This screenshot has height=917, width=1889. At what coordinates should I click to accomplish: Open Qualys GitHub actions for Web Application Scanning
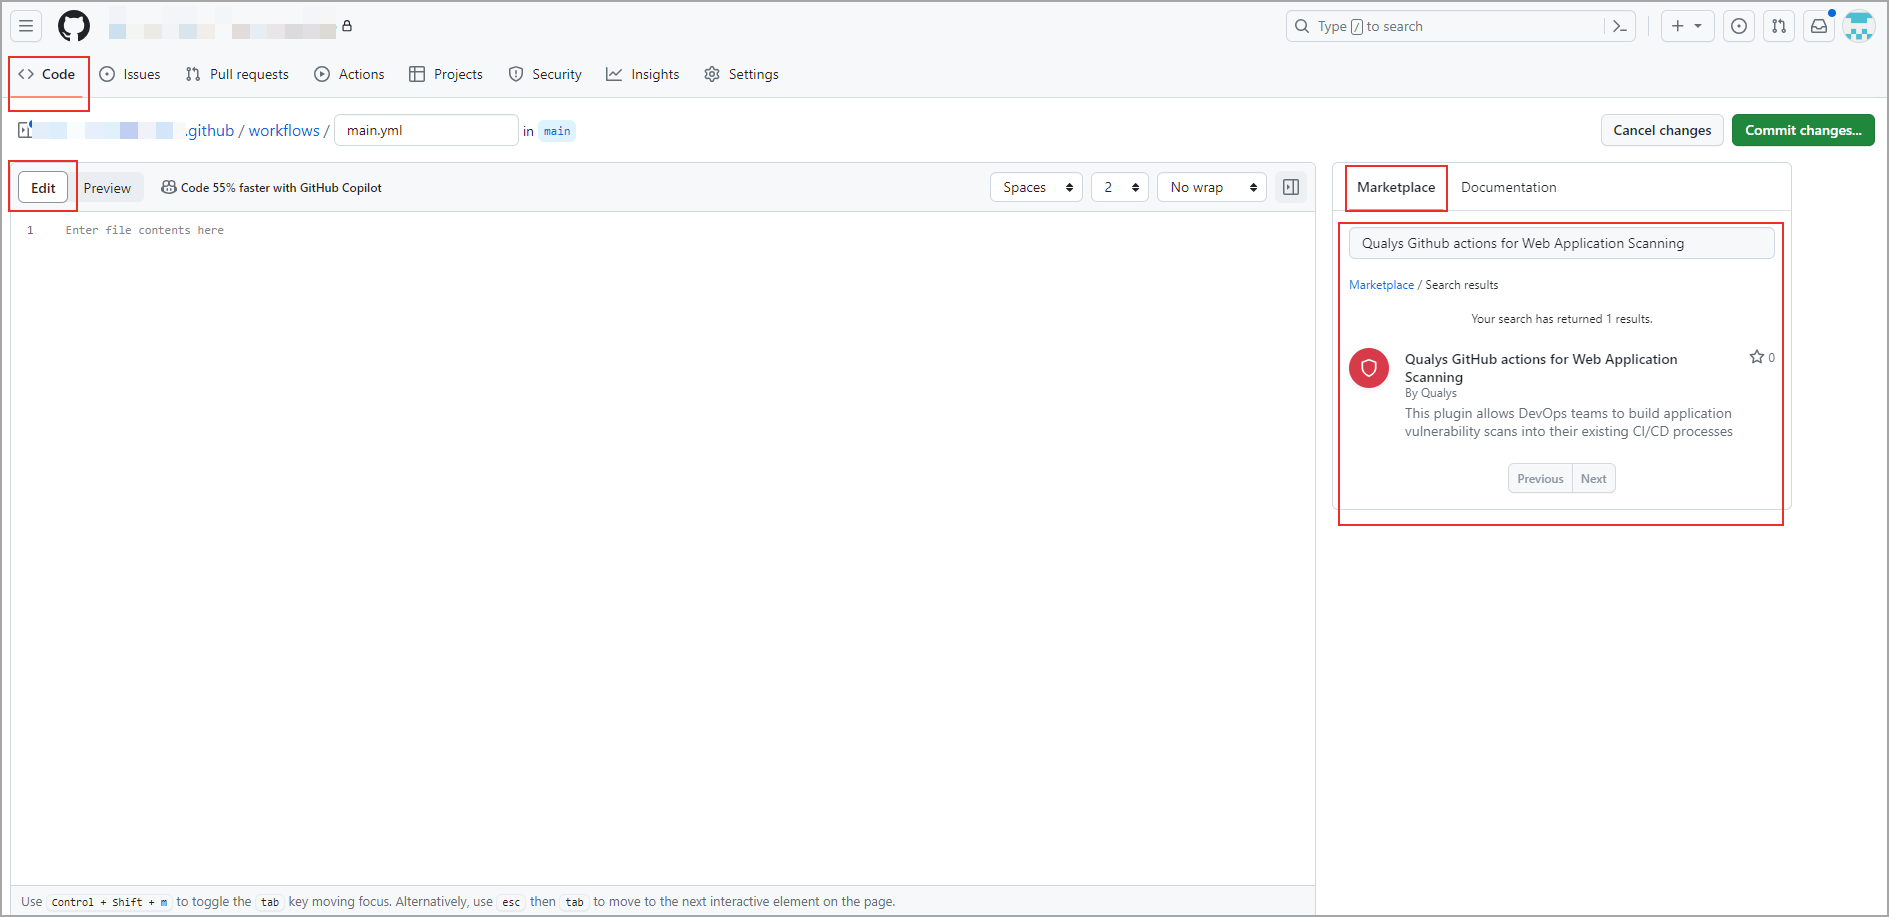1540,368
